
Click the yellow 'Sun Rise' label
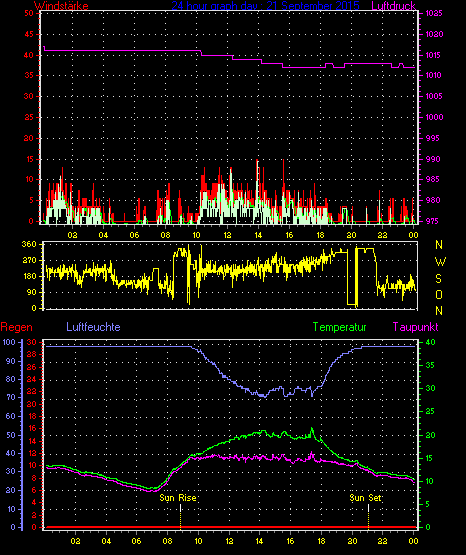click(x=178, y=498)
